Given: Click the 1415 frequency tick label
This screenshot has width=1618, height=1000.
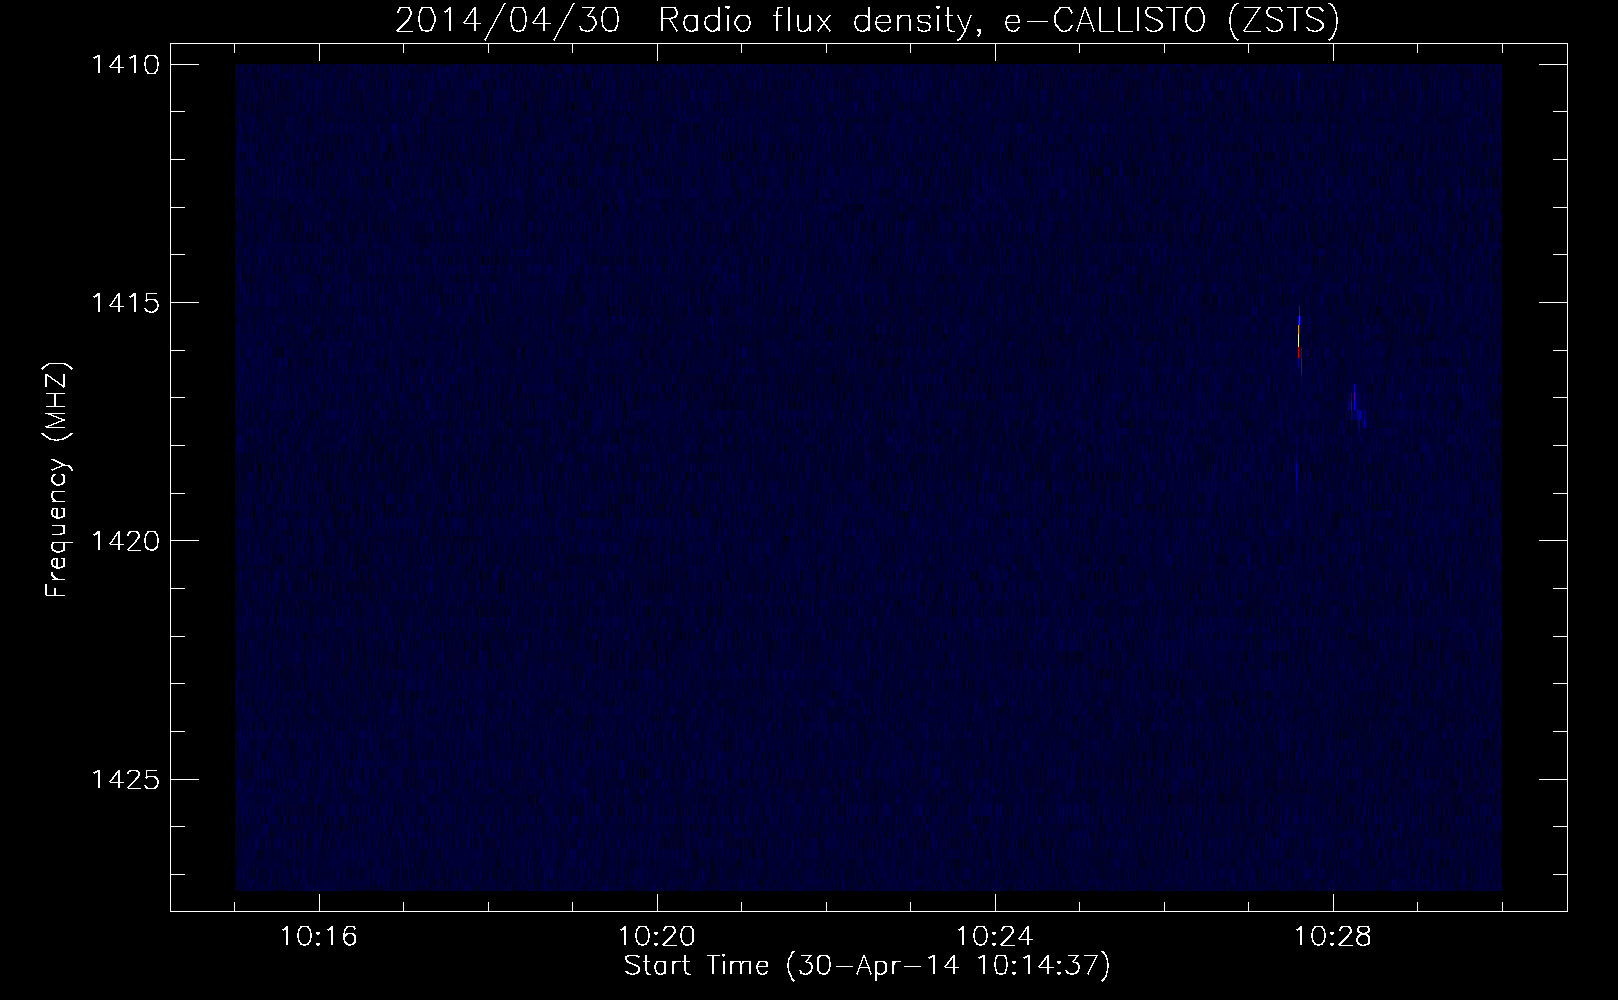Looking at the screenshot, I should click(125, 303).
